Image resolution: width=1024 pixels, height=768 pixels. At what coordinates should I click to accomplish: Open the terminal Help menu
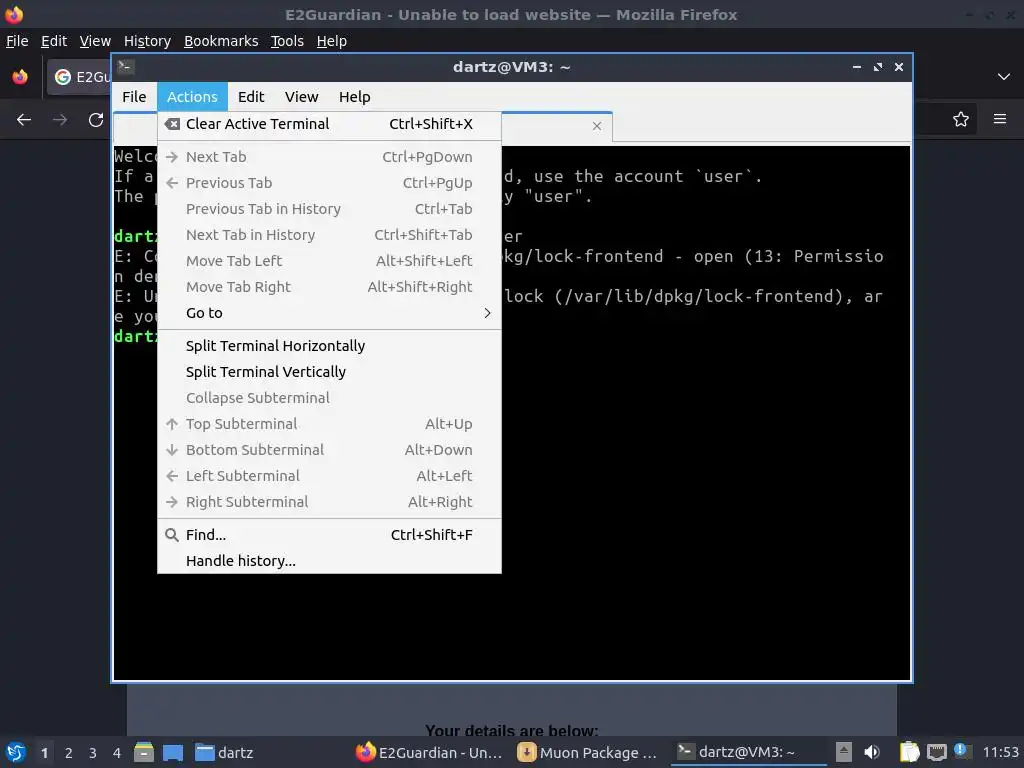click(x=355, y=97)
